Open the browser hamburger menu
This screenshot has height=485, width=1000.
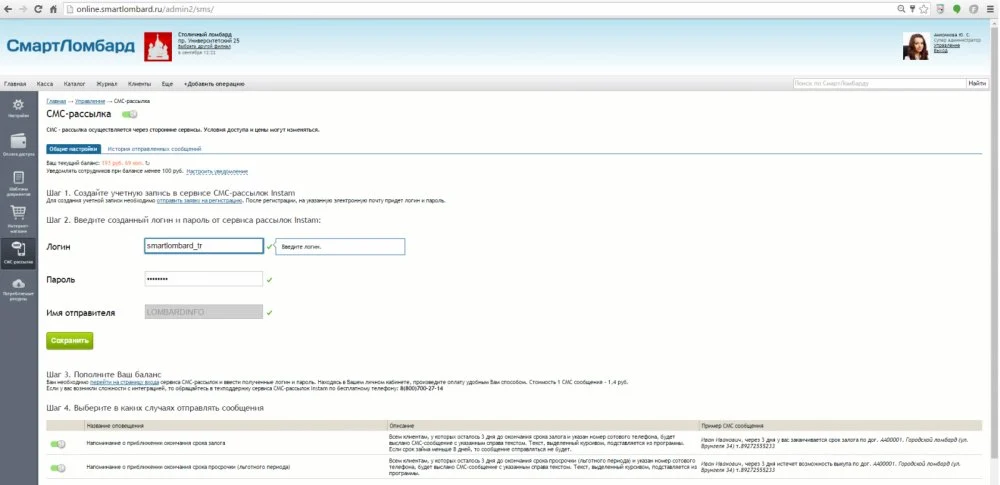(x=991, y=9)
